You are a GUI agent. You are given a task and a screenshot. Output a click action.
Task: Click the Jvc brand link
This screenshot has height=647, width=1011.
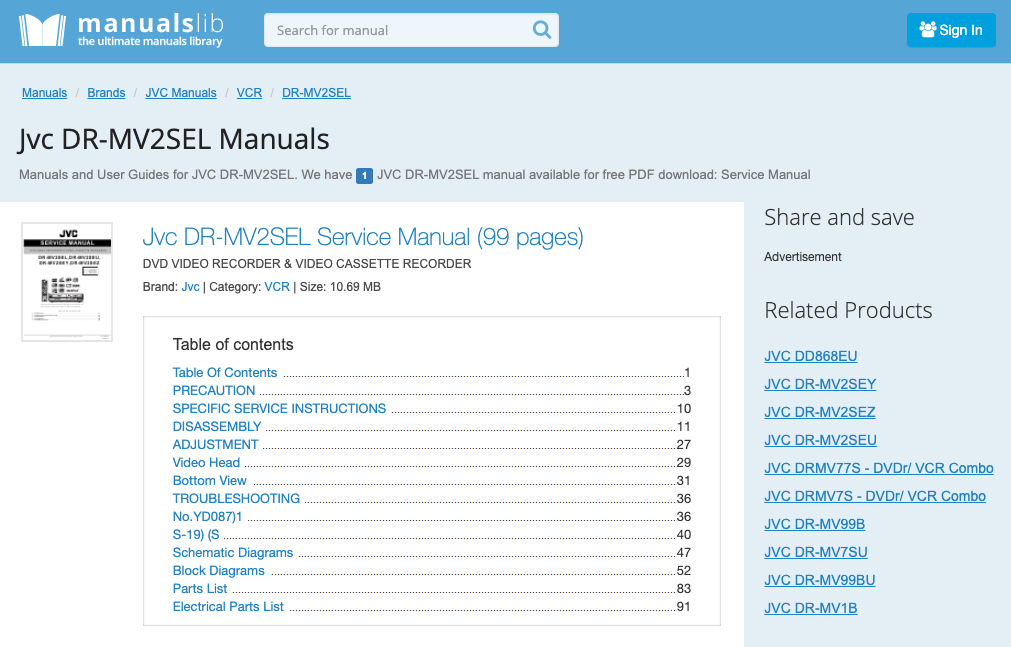pyautogui.click(x=190, y=287)
